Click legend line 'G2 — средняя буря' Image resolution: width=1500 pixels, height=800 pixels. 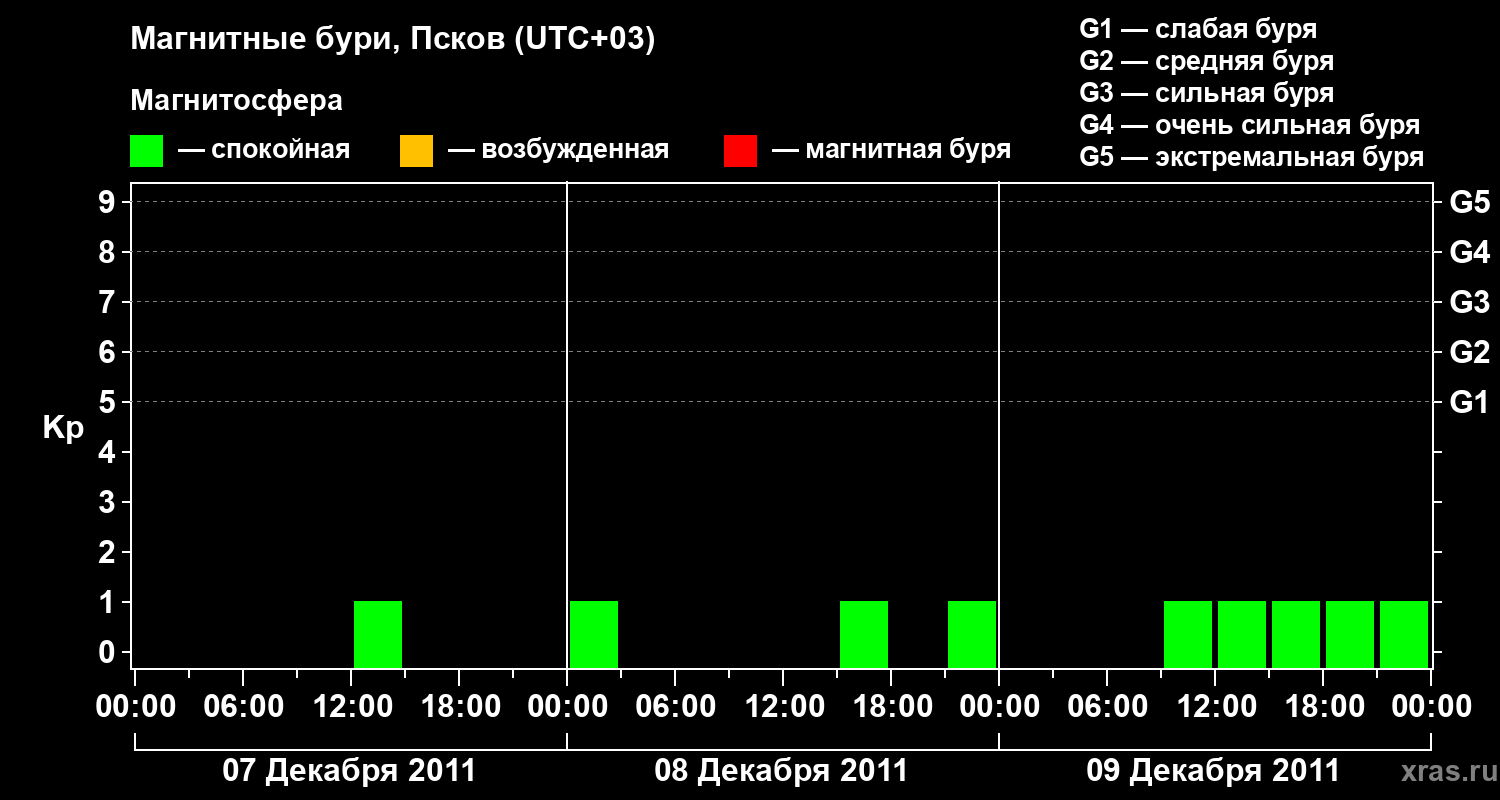point(1206,60)
